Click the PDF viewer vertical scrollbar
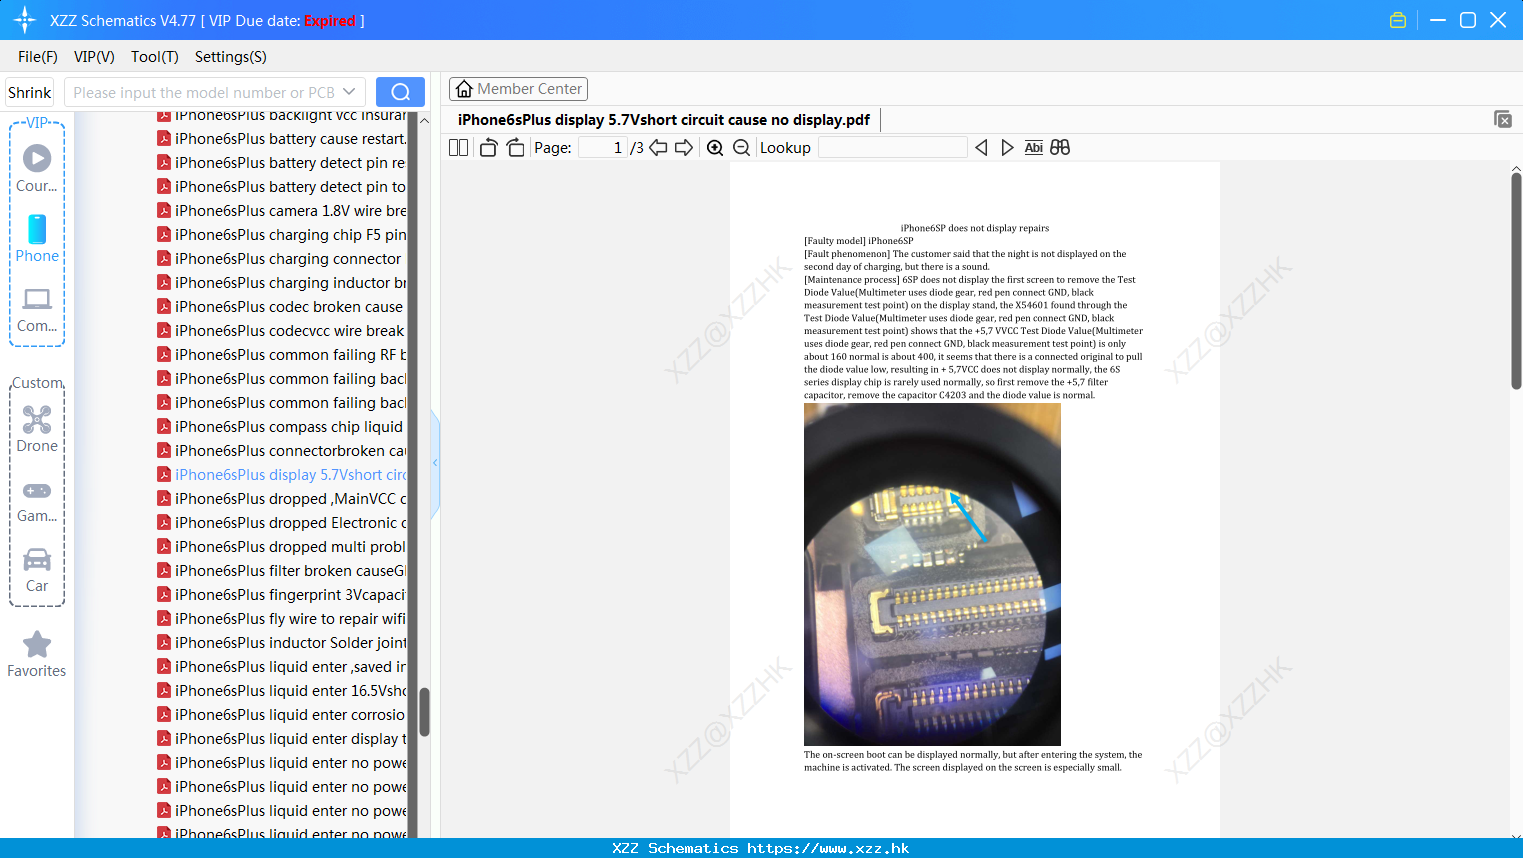This screenshot has width=1523, height=858. (x=1516, y=280)
